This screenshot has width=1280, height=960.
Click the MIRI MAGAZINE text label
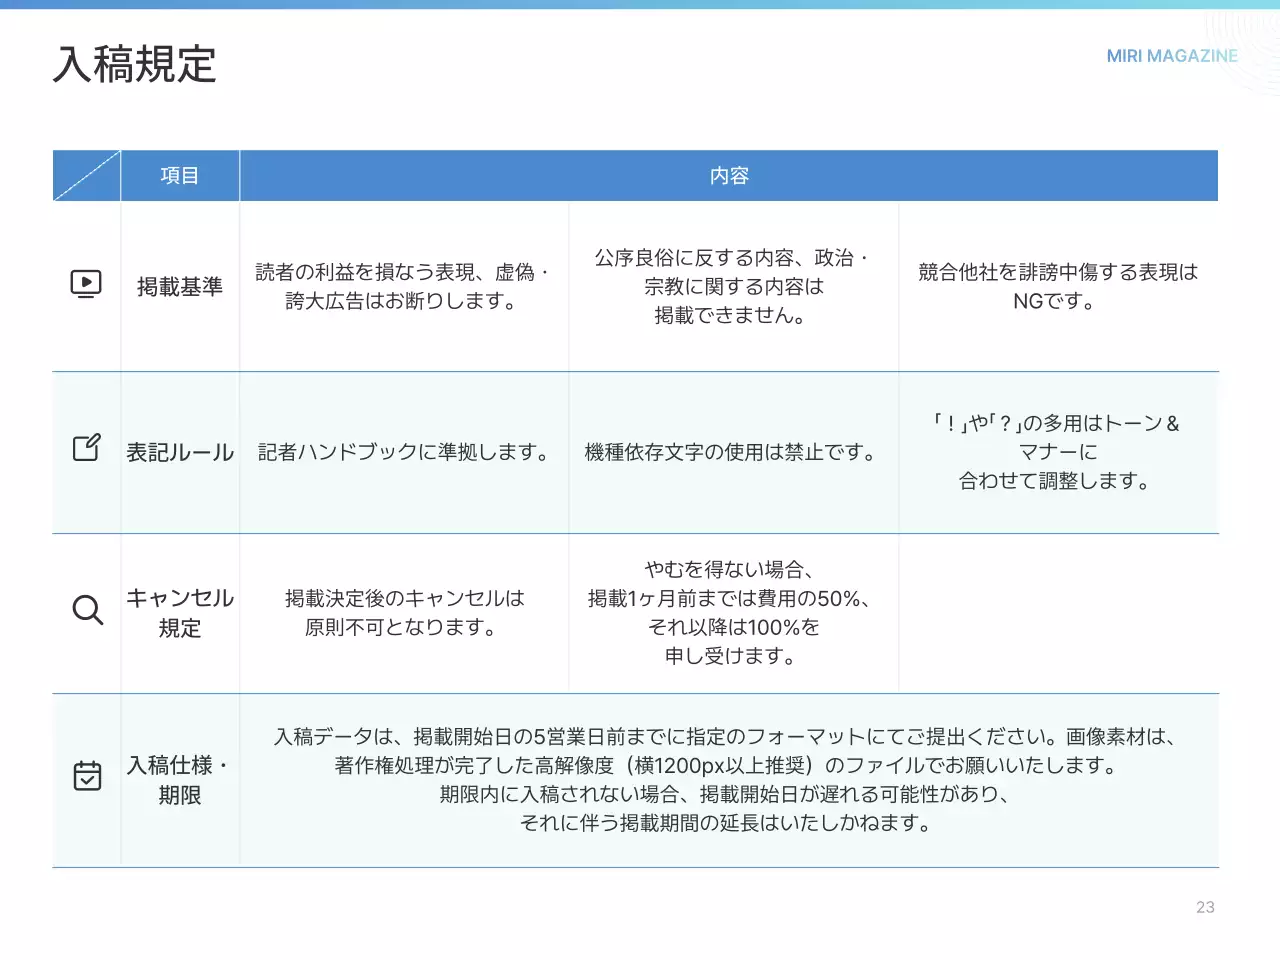[1171, 56]
